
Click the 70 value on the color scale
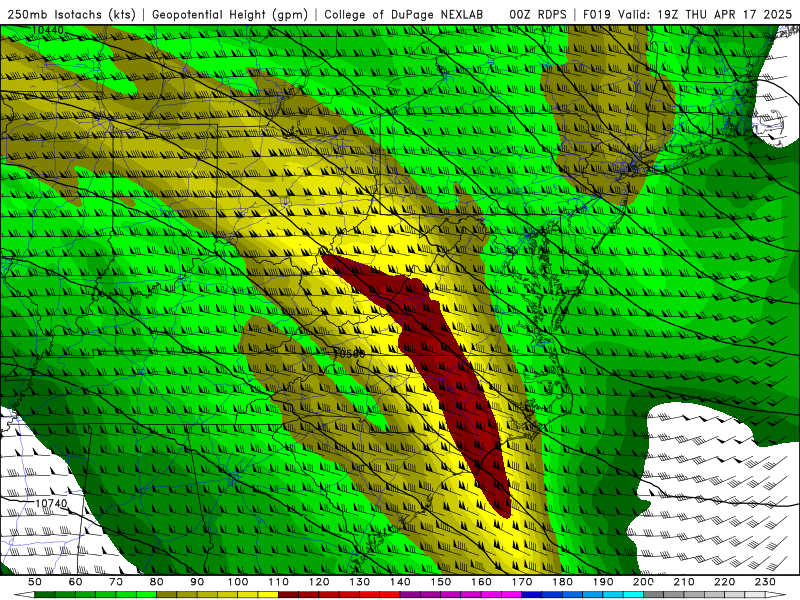[116, 582]
